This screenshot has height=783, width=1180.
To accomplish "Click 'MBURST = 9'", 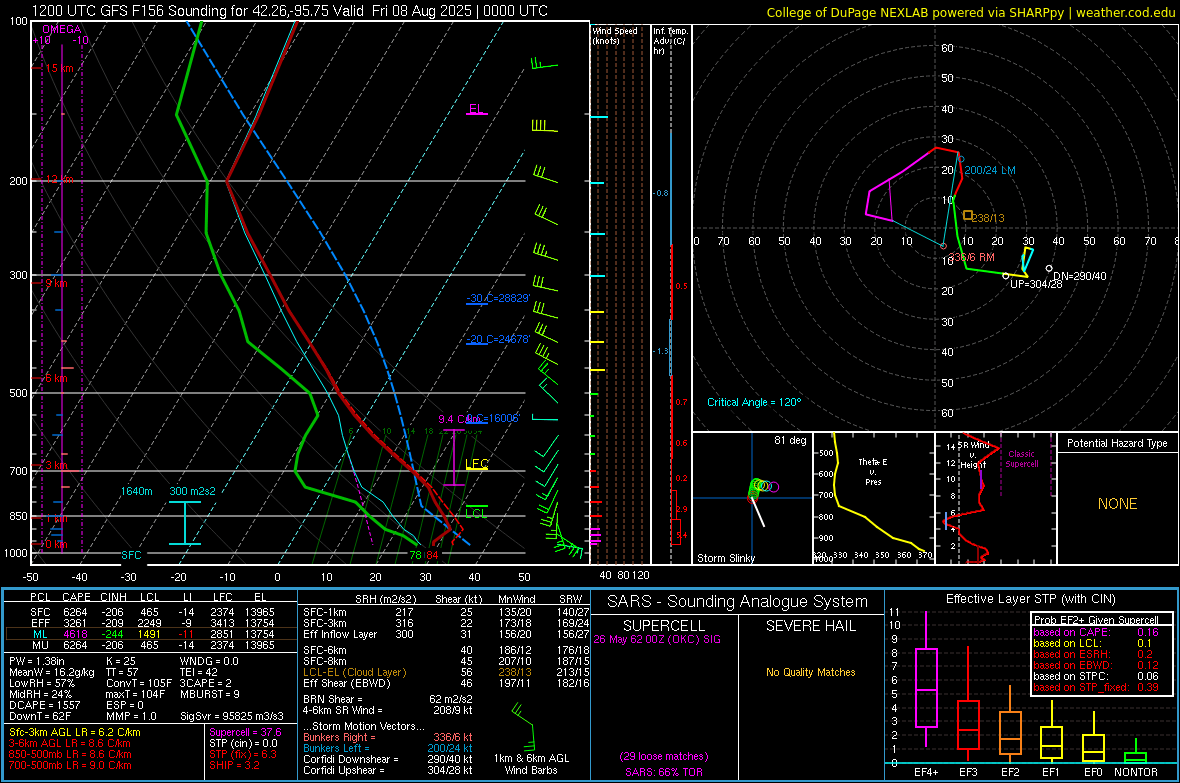I will point(209,694).
